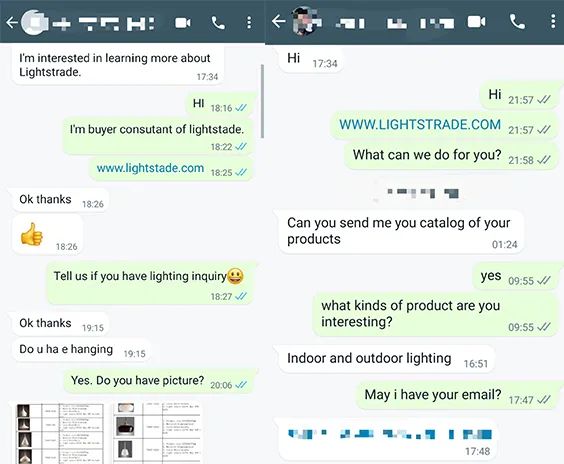Viewport: 564px width, 464px height.
Task: Open three-dot menu in left chat
Action: (249, 23)
